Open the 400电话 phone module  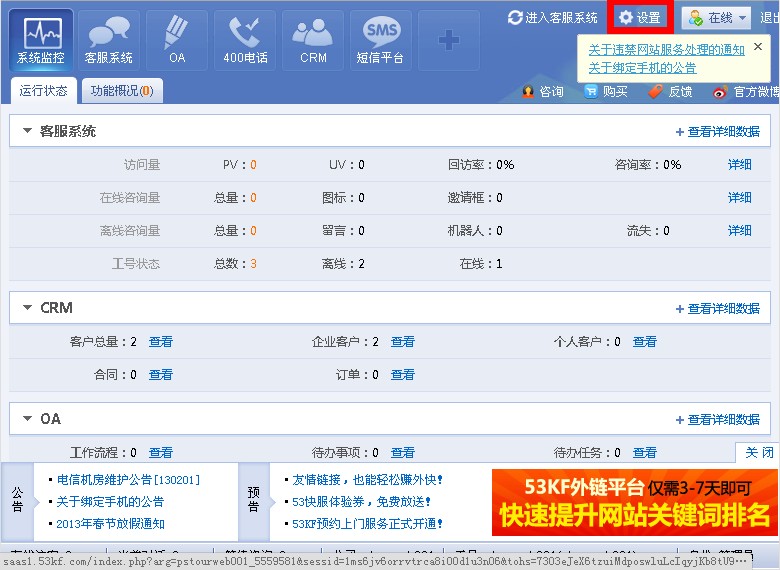point(245,41)
